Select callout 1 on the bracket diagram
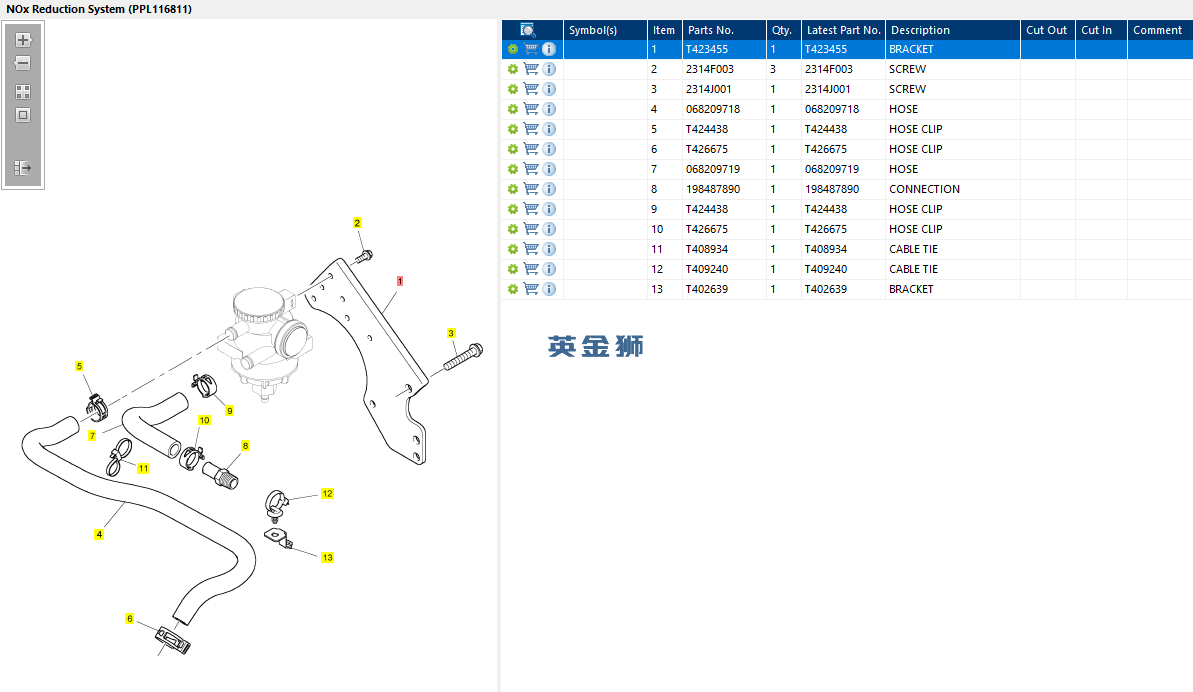The width and height of the screenshot is (1193, 692). 399,281
